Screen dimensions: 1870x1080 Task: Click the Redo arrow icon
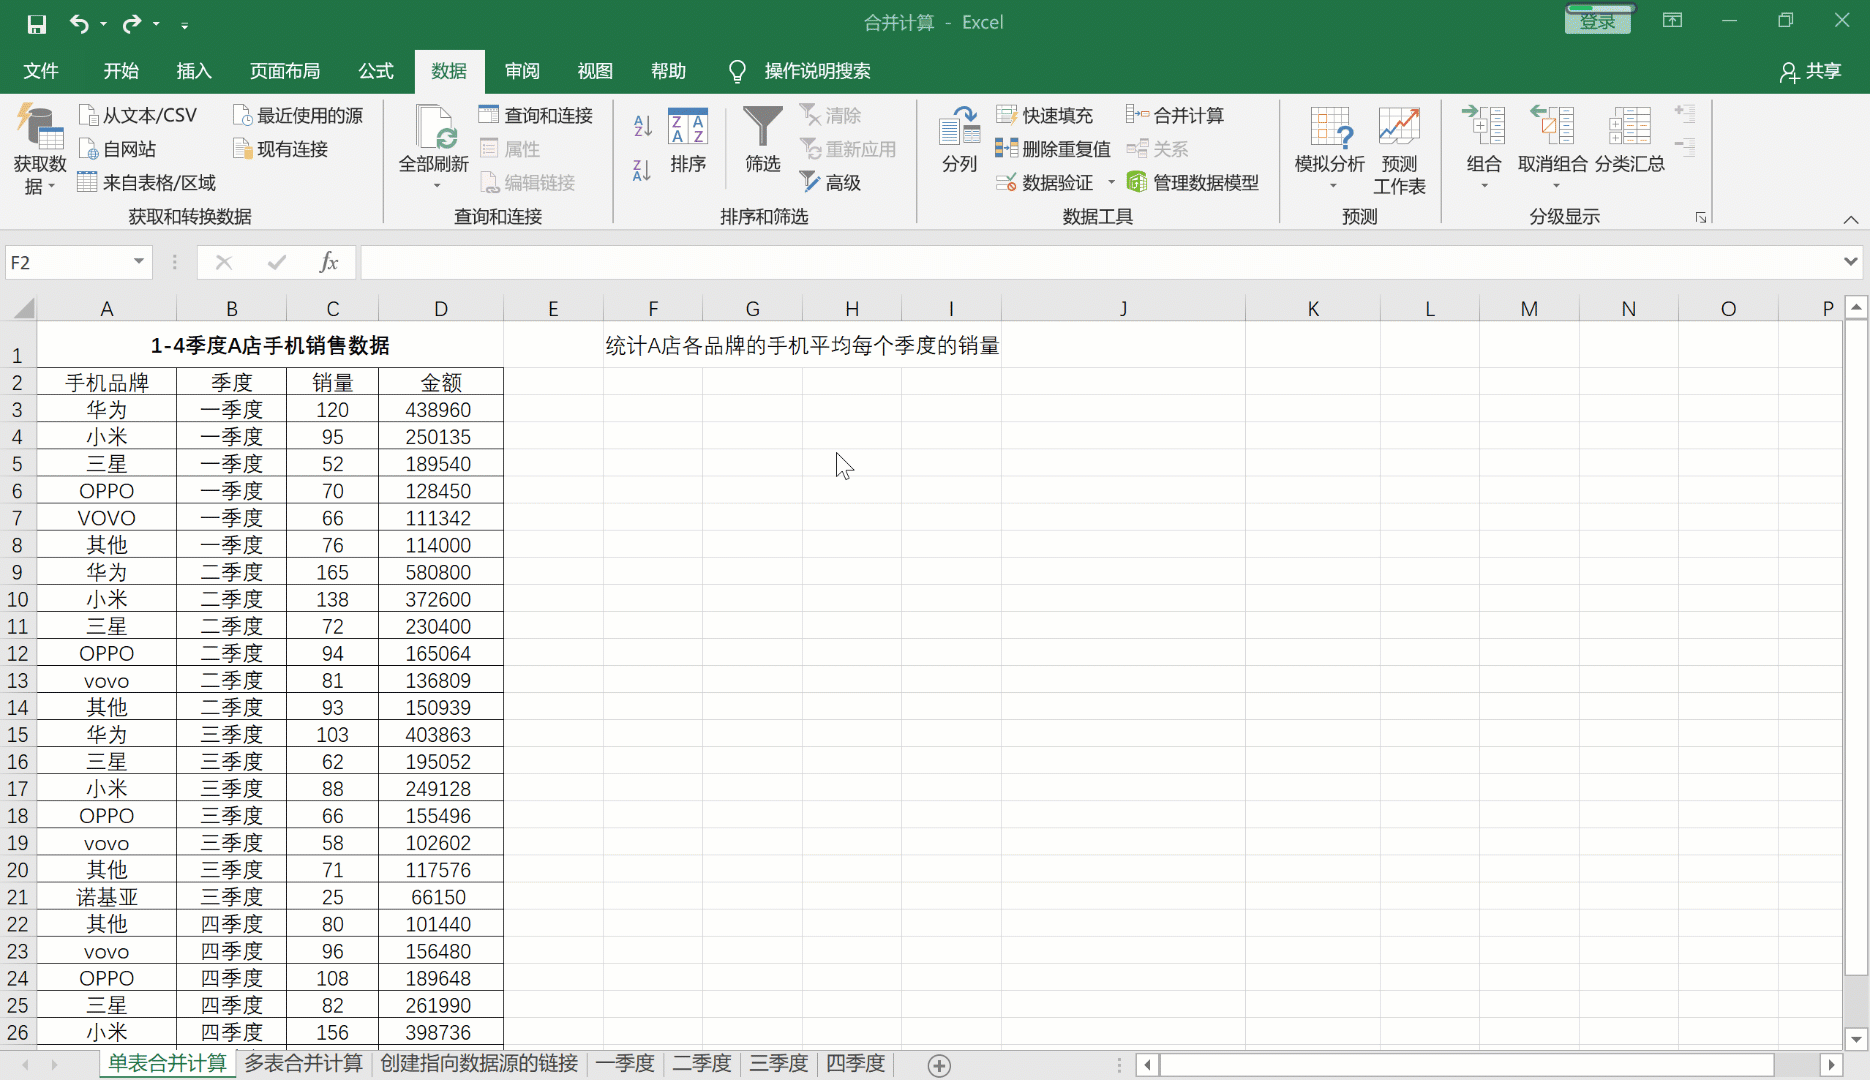131,23
